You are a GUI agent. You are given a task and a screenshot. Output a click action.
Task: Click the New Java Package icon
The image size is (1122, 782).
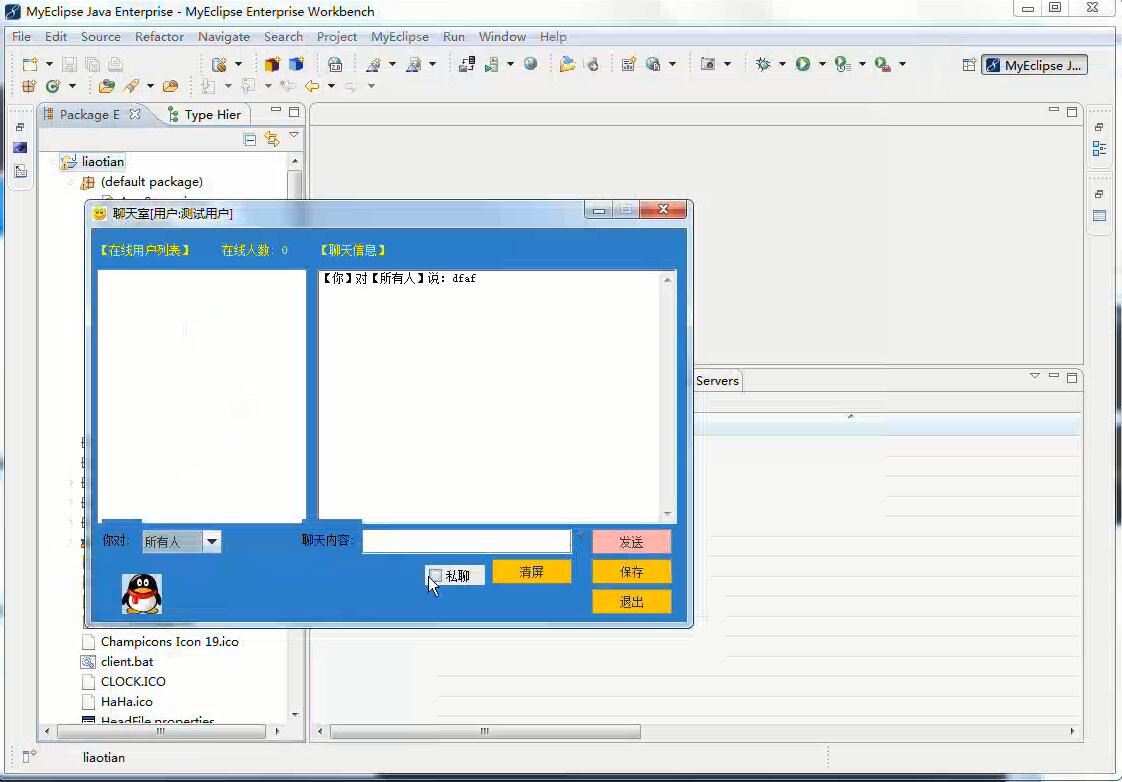[x=29, y=87]
